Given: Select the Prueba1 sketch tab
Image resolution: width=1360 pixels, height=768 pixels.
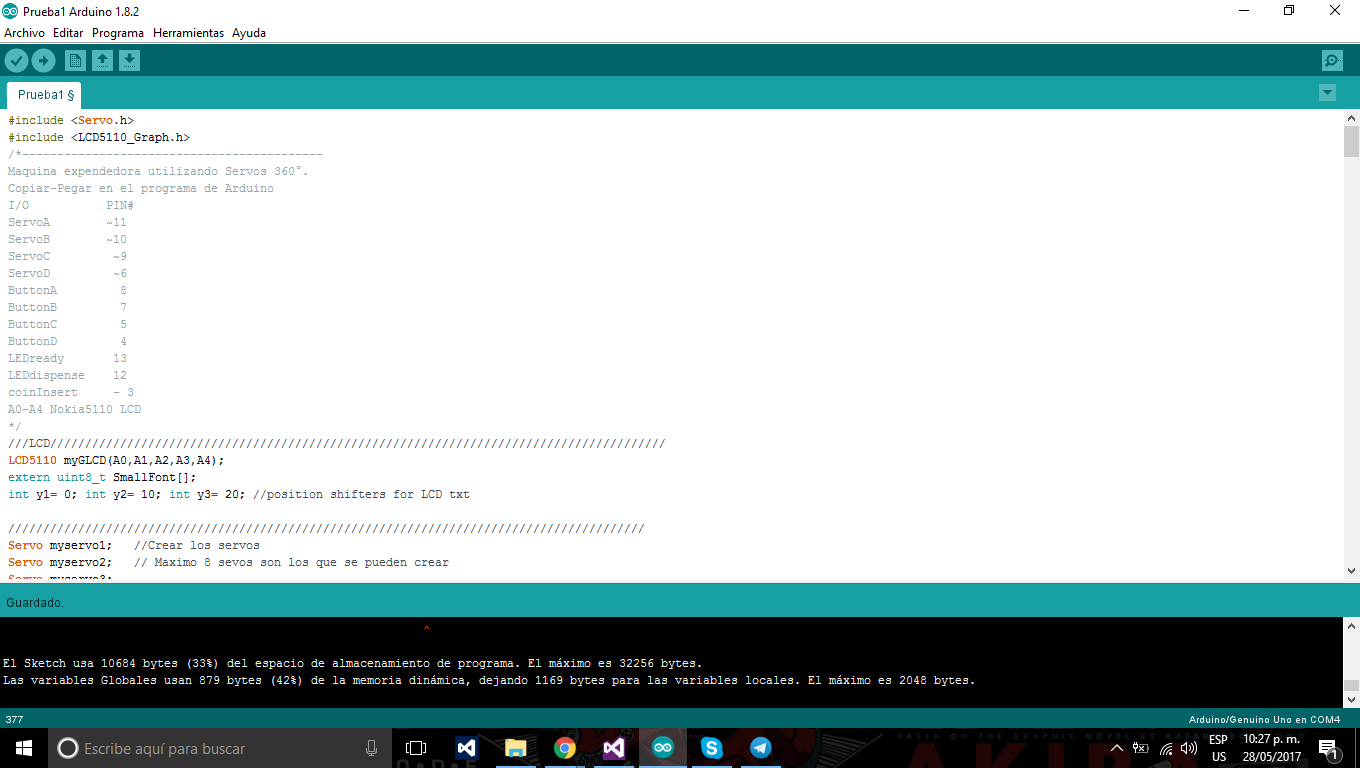Looking at the screenshot, I should [x=45, y=95].
